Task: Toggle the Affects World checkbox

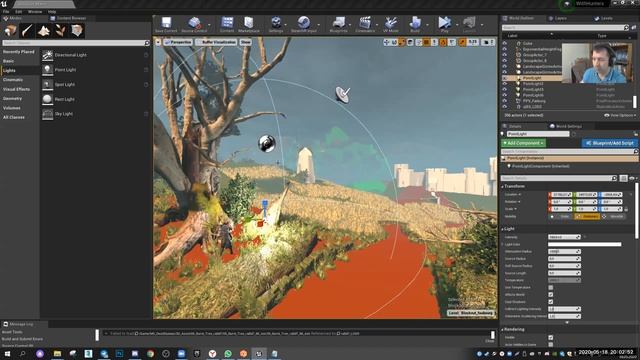Action: pyautogui.click(x=551, y=295)
